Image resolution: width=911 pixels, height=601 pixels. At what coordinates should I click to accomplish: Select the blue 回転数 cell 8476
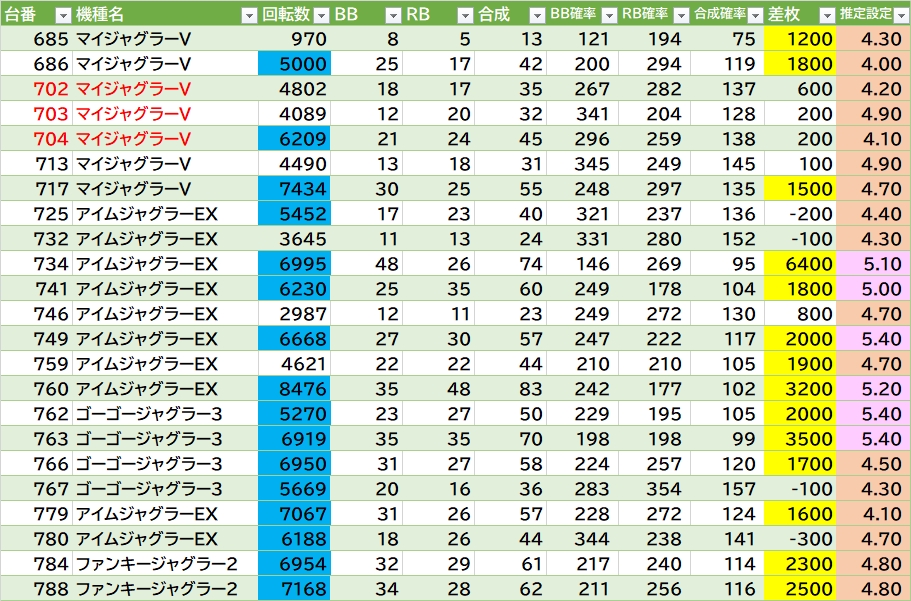[x=294, y=389]
